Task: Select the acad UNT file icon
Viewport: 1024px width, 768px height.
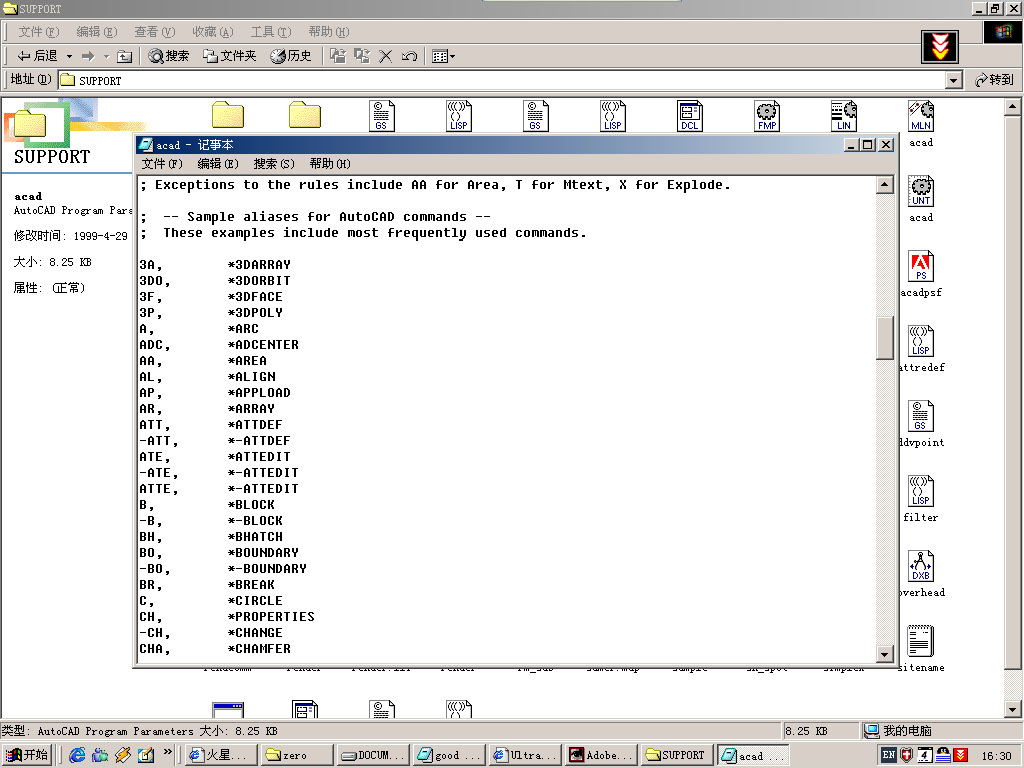Action: (x=921, y=191)
